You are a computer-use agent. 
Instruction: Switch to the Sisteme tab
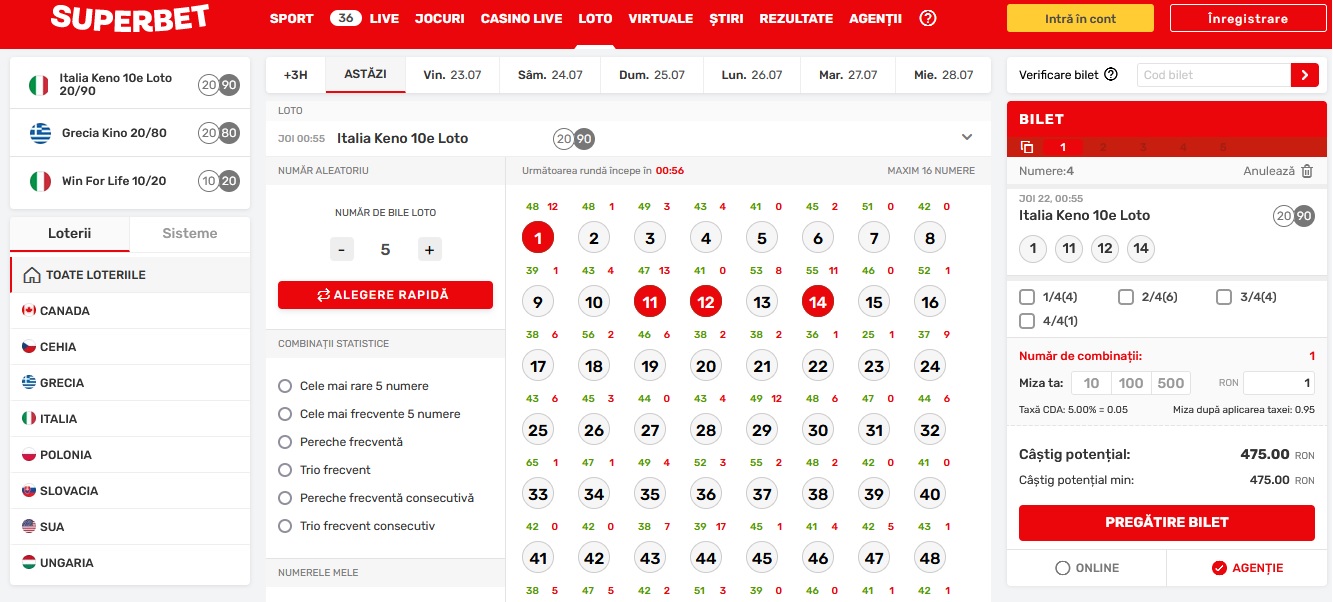pyautogui.click(x=190, y=233)
